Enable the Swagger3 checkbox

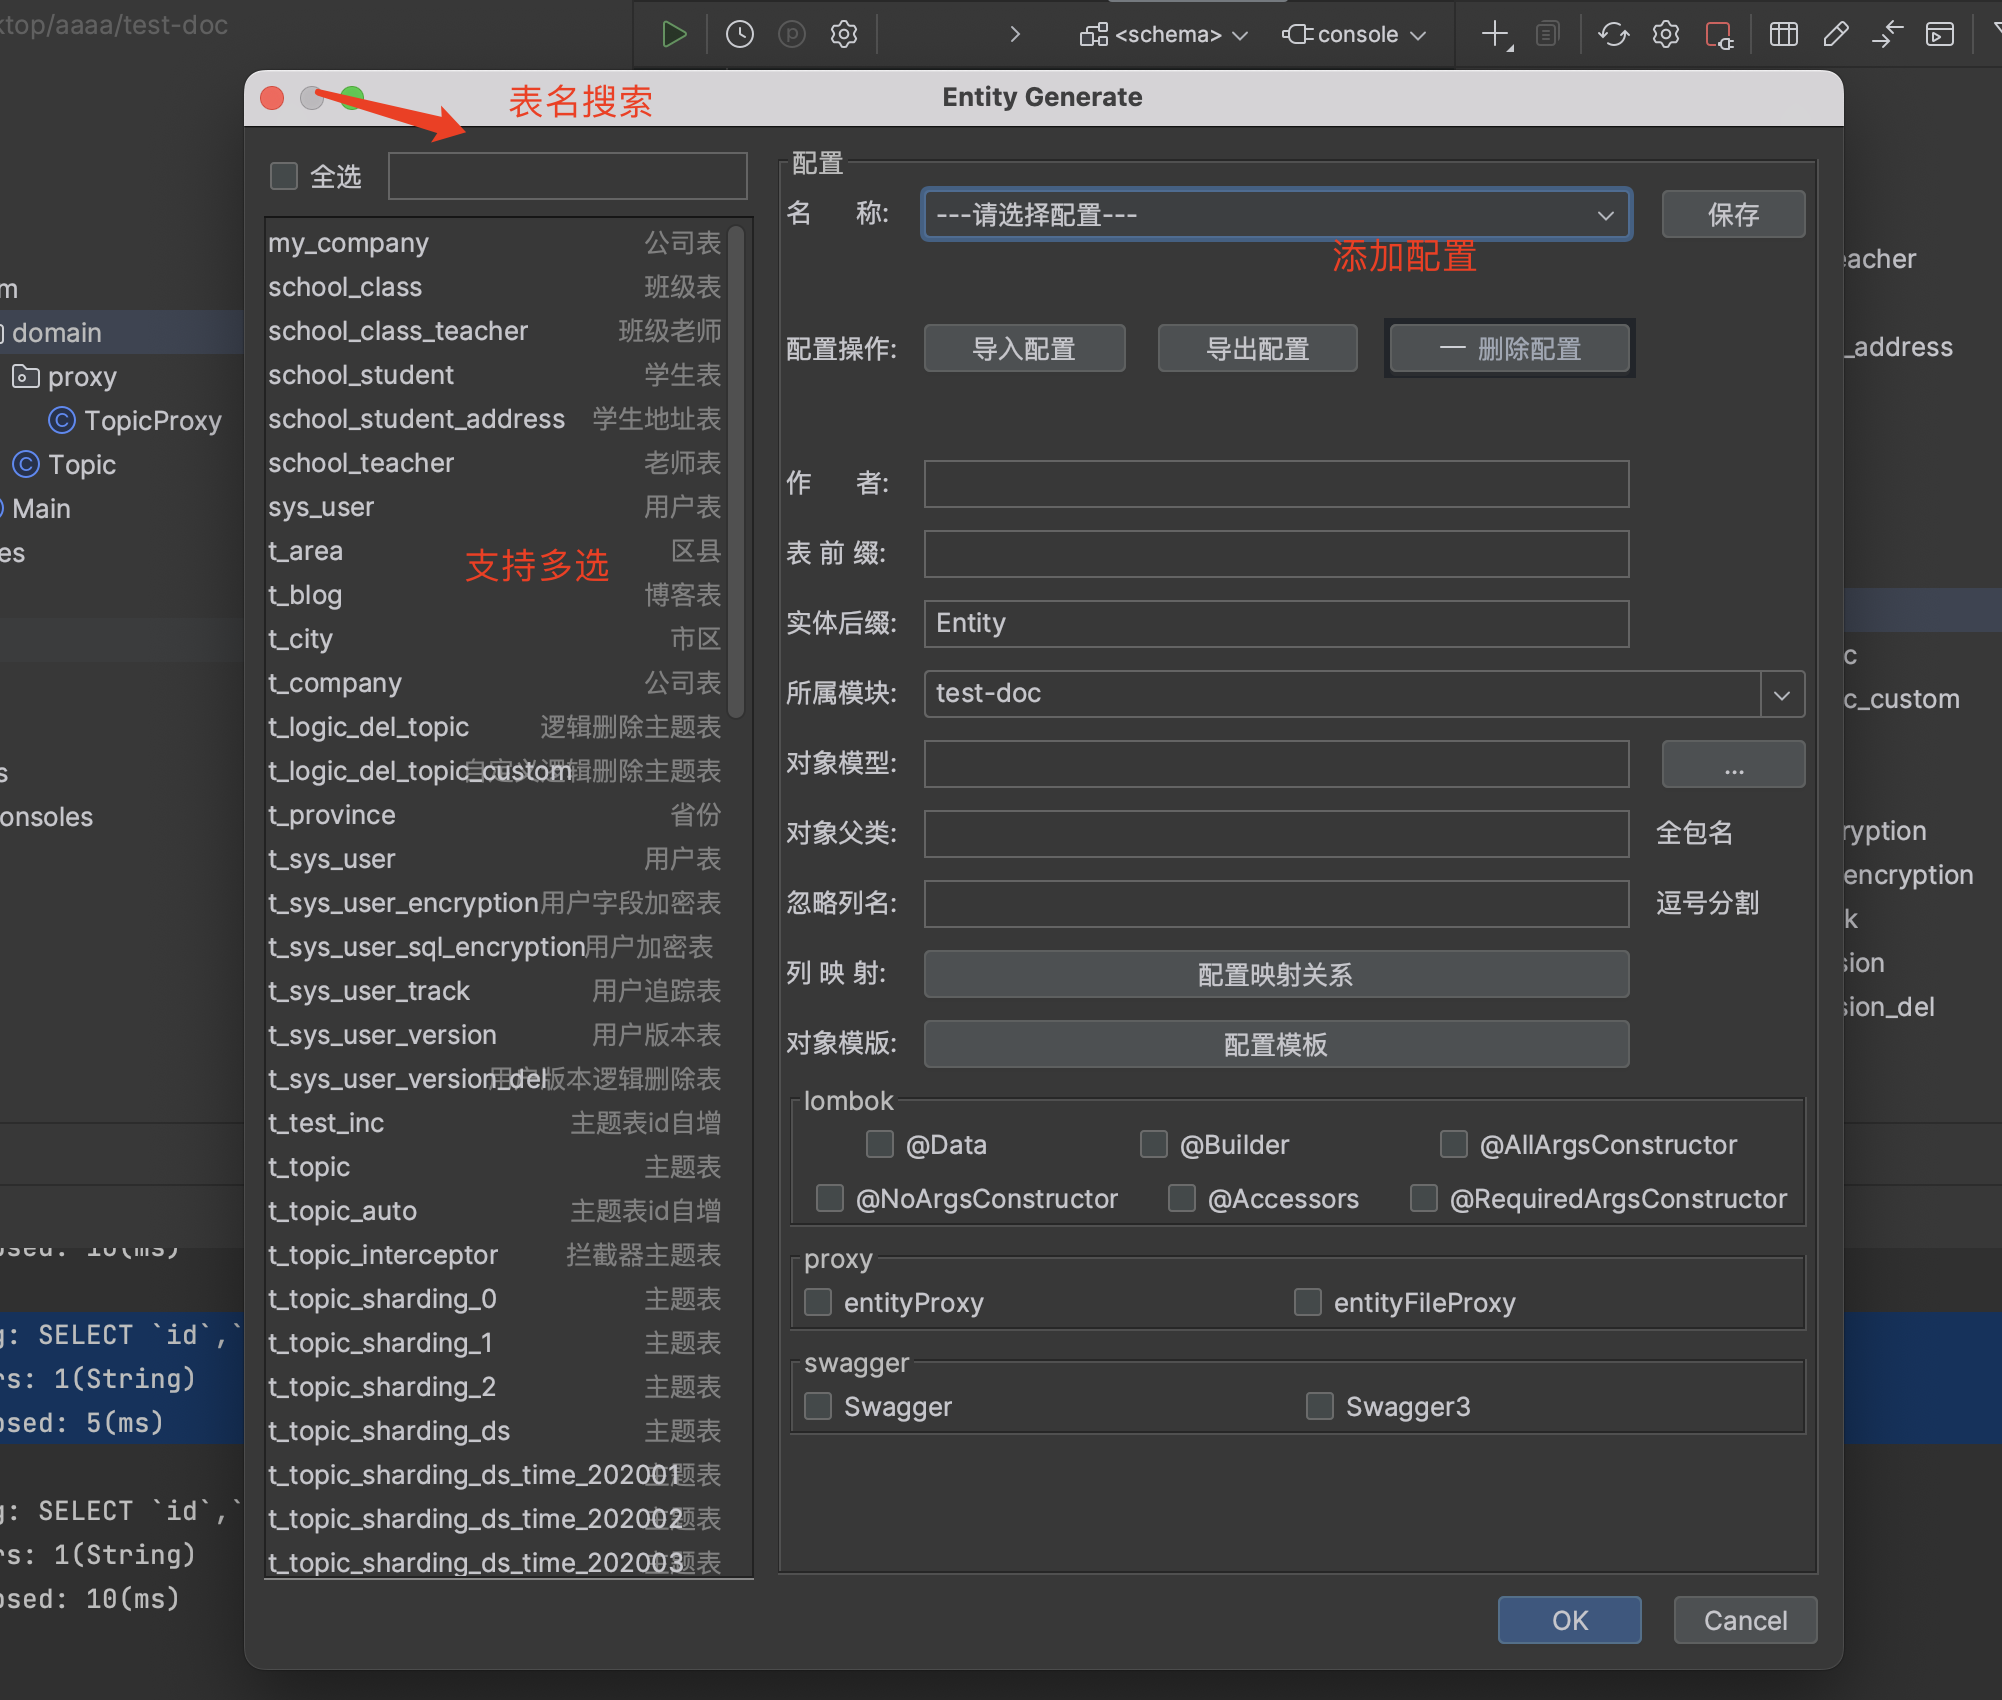[1320, 1406]
